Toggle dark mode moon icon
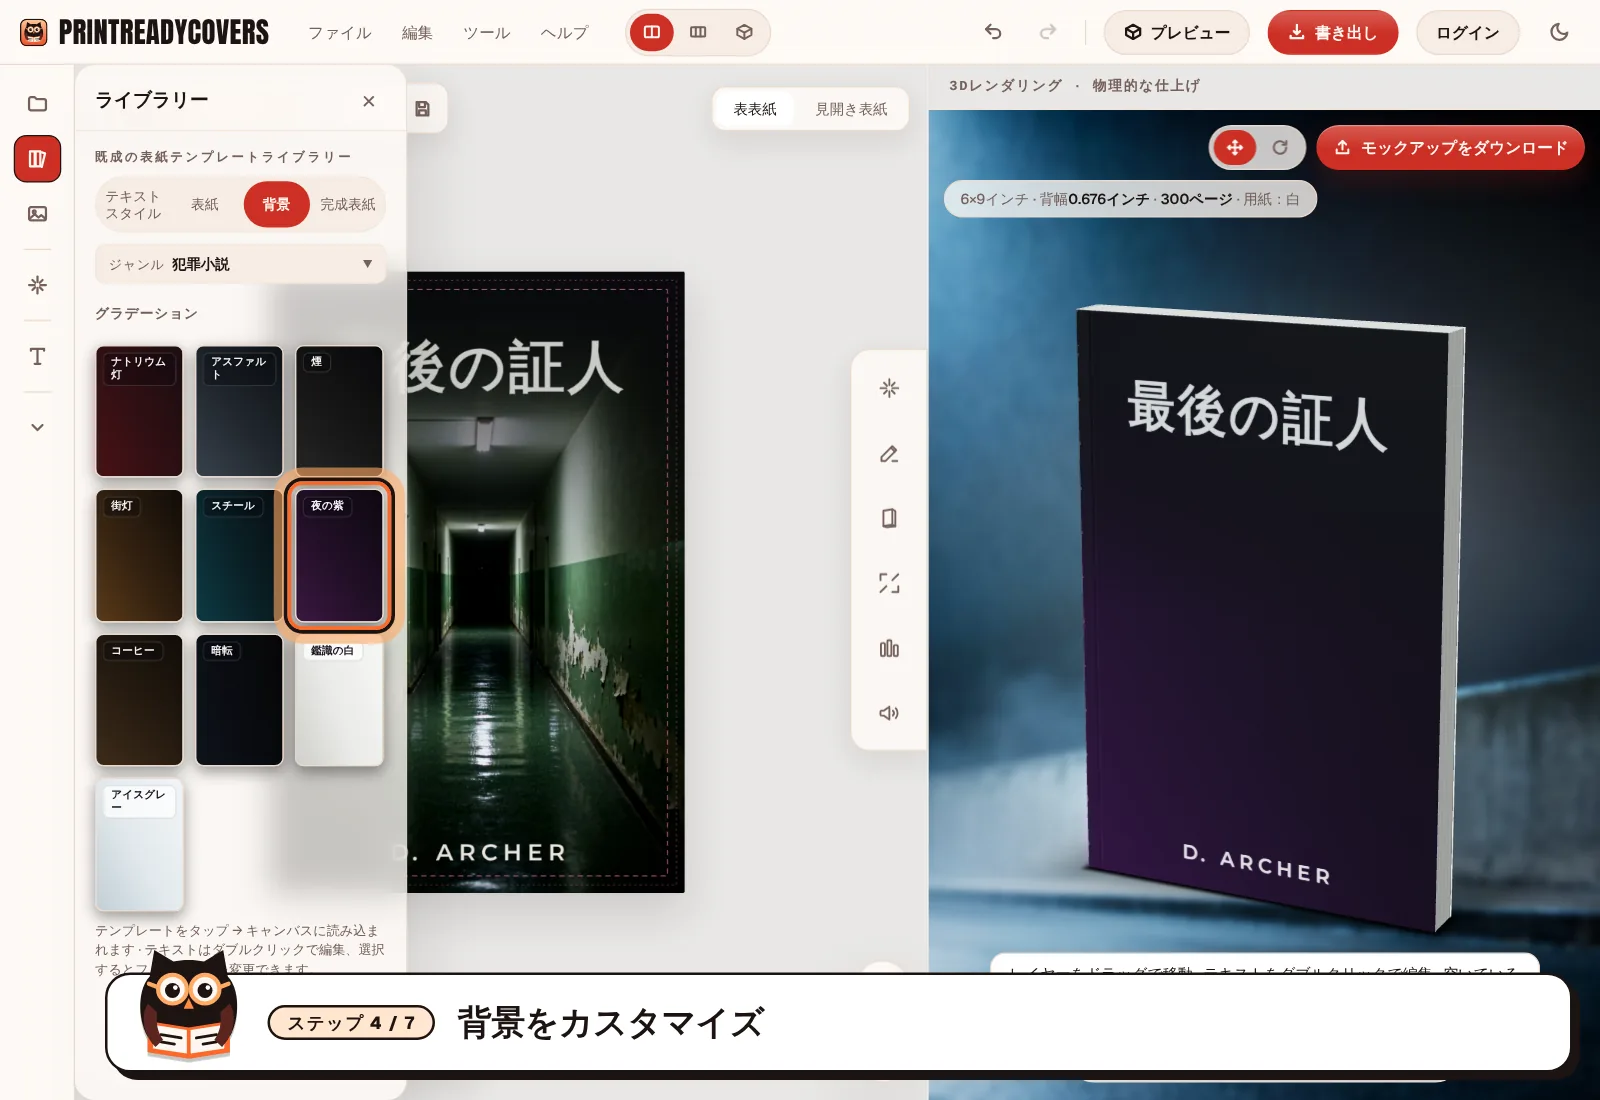This screenshot has height=1100, width=1600. tap(1559, 32)
